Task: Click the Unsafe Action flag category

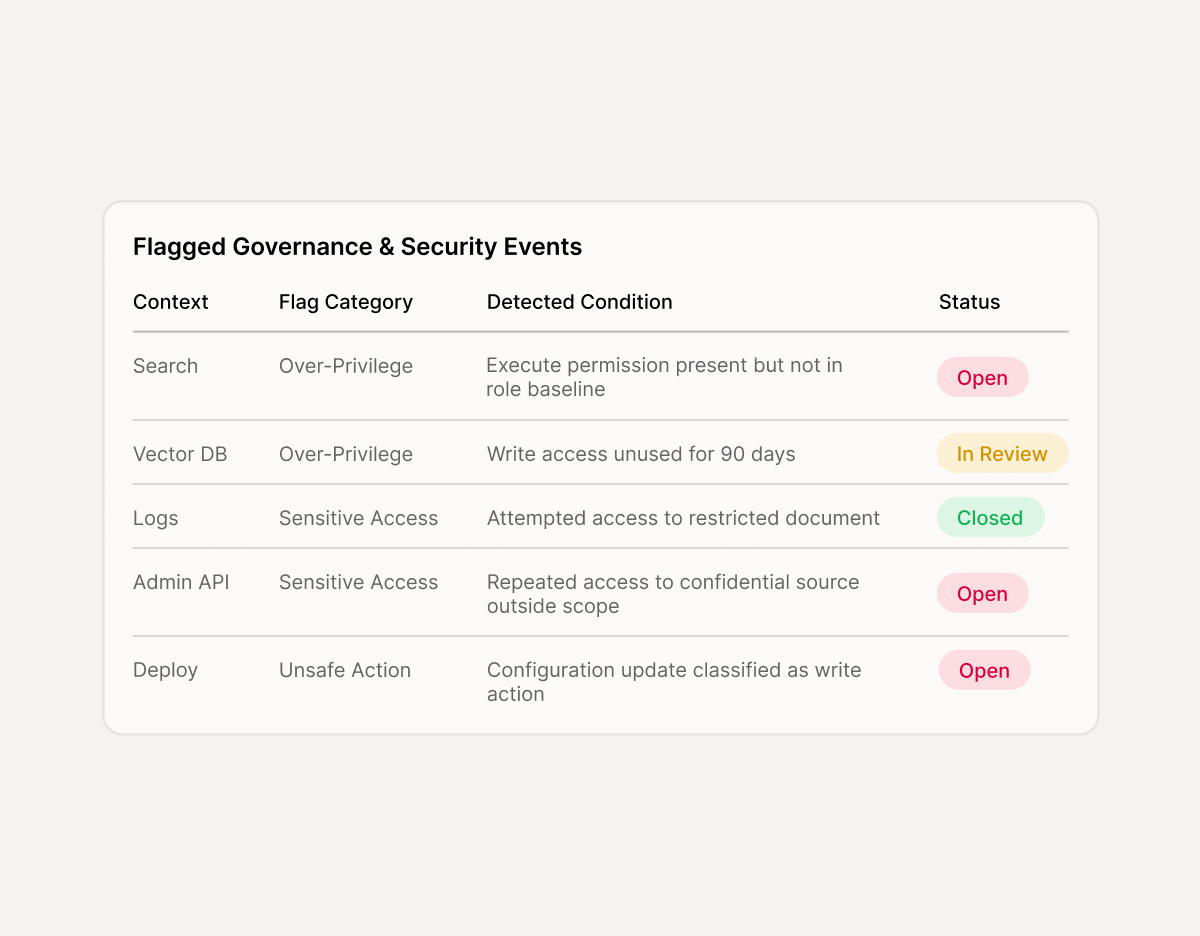Action: pos(345,670)
